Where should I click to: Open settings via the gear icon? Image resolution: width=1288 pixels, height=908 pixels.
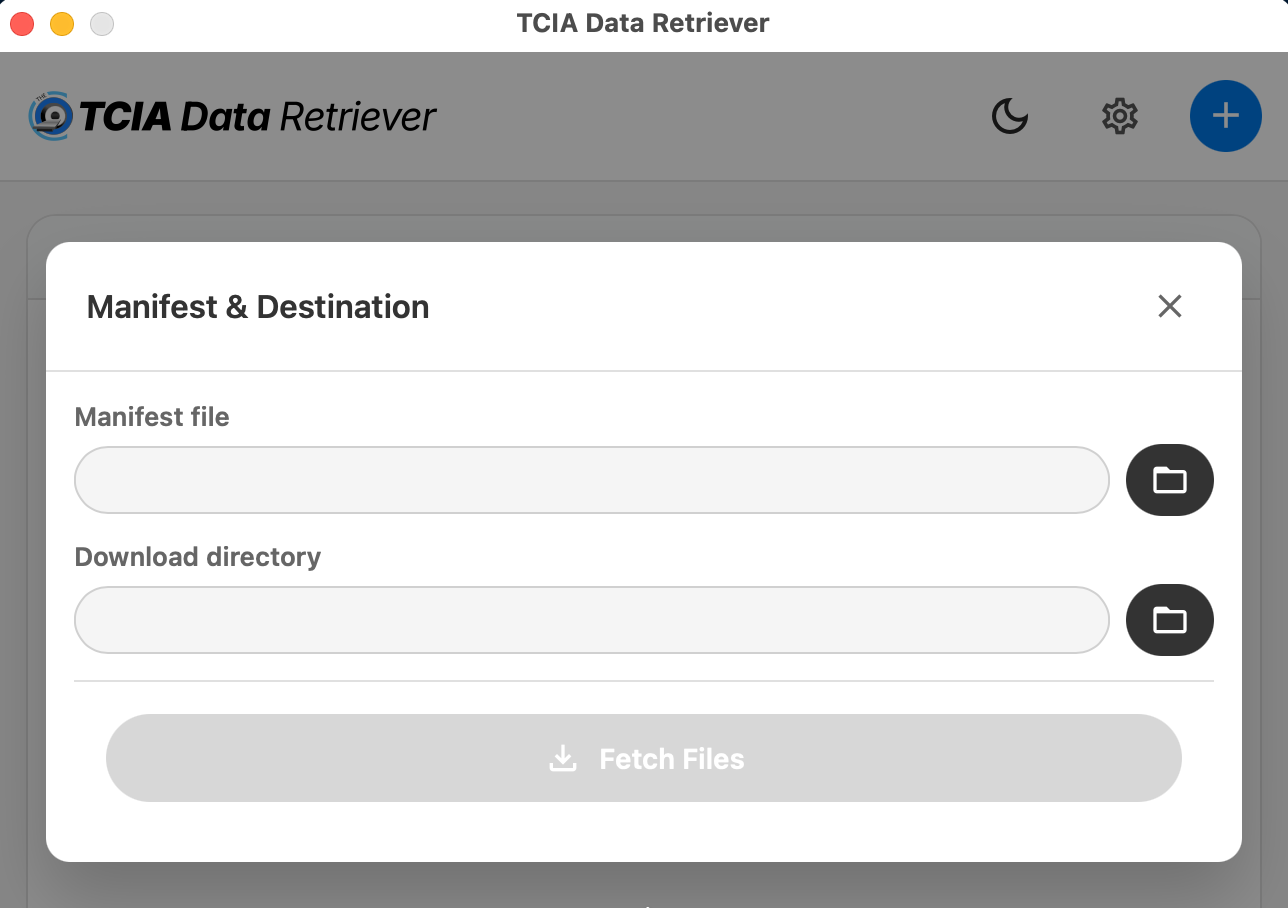pos(1120,116)
